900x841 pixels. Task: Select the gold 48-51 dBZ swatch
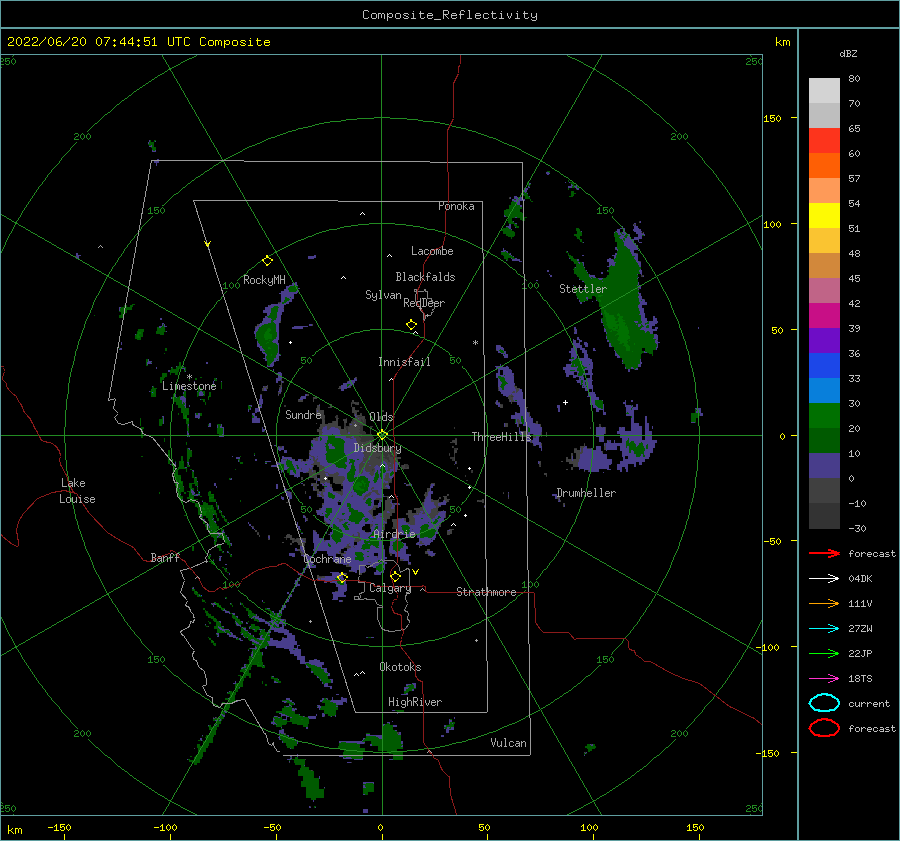[824, 241]
